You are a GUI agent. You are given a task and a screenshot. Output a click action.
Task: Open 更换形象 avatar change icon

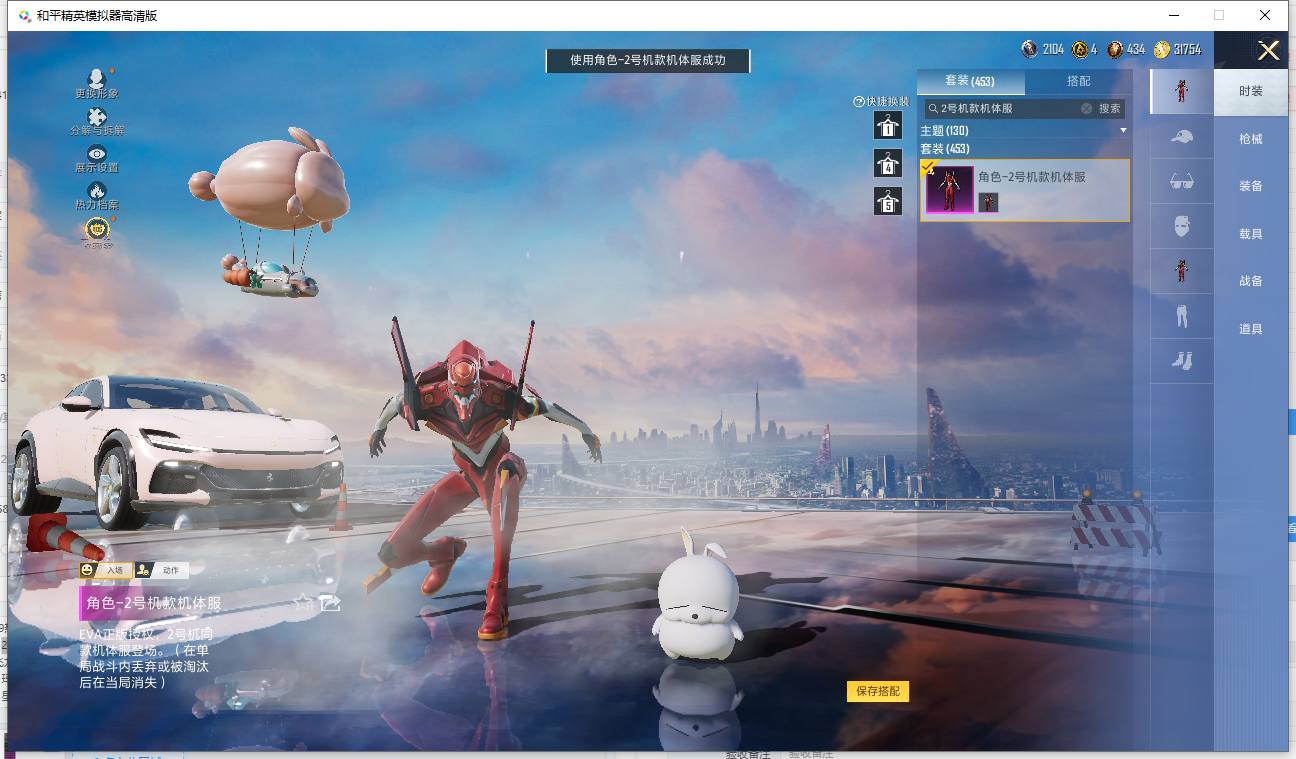pyautogui.click(x=96, y=79)
